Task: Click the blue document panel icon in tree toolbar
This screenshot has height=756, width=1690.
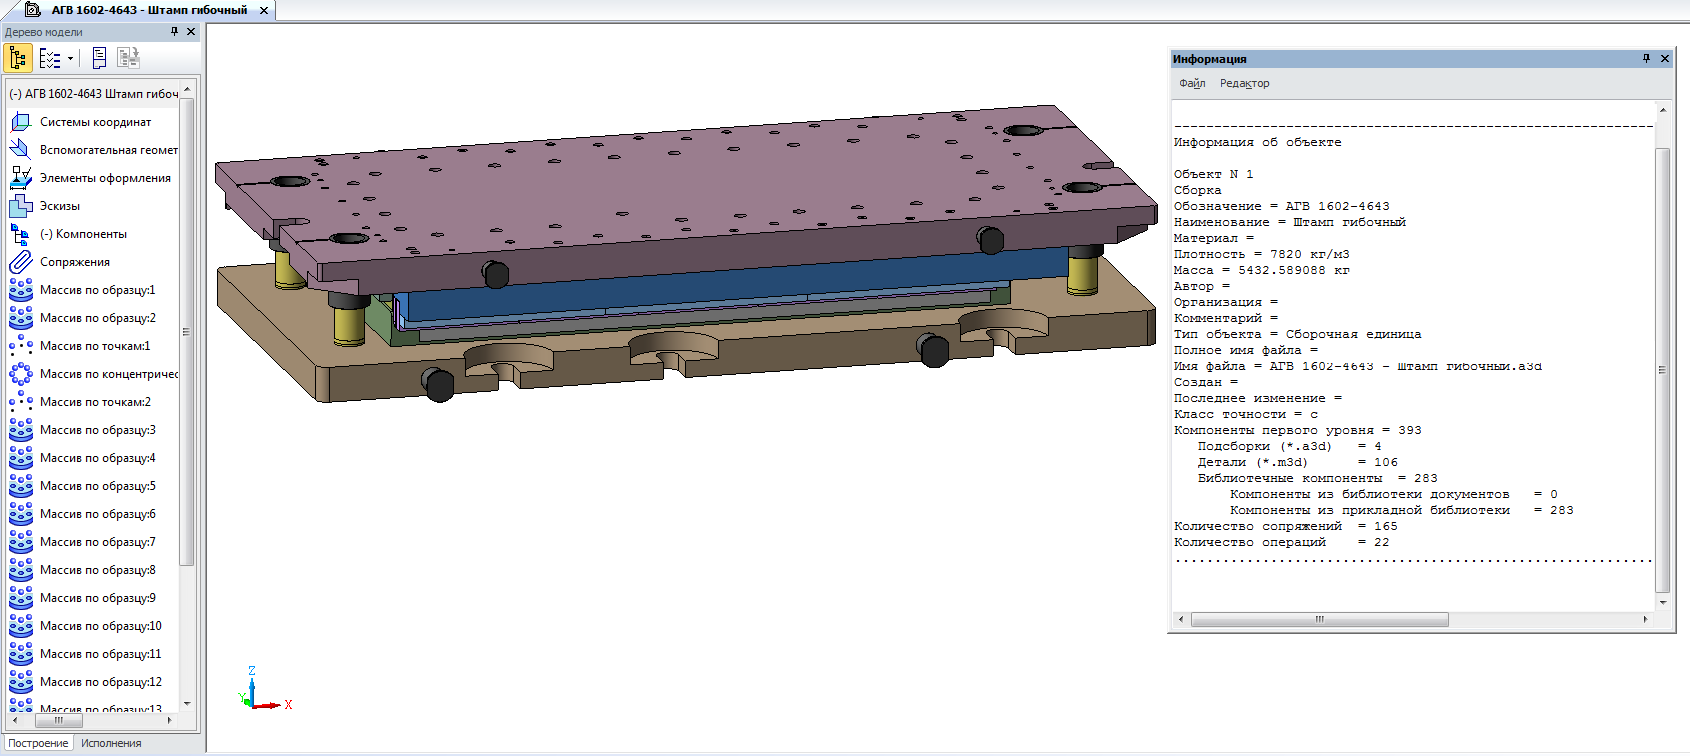Action: click(99, 58)
